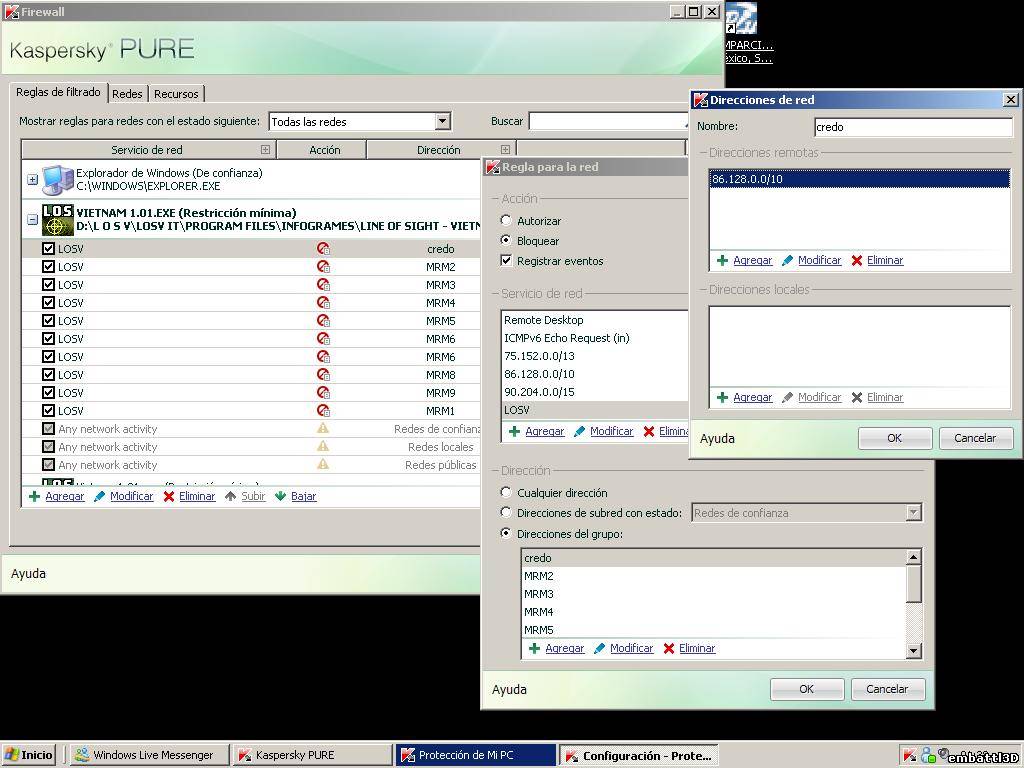This screenshot has height=768, width=1024.
Task: Expand the Explorador de Windows tree node
Action: click(x=33, y=179)
